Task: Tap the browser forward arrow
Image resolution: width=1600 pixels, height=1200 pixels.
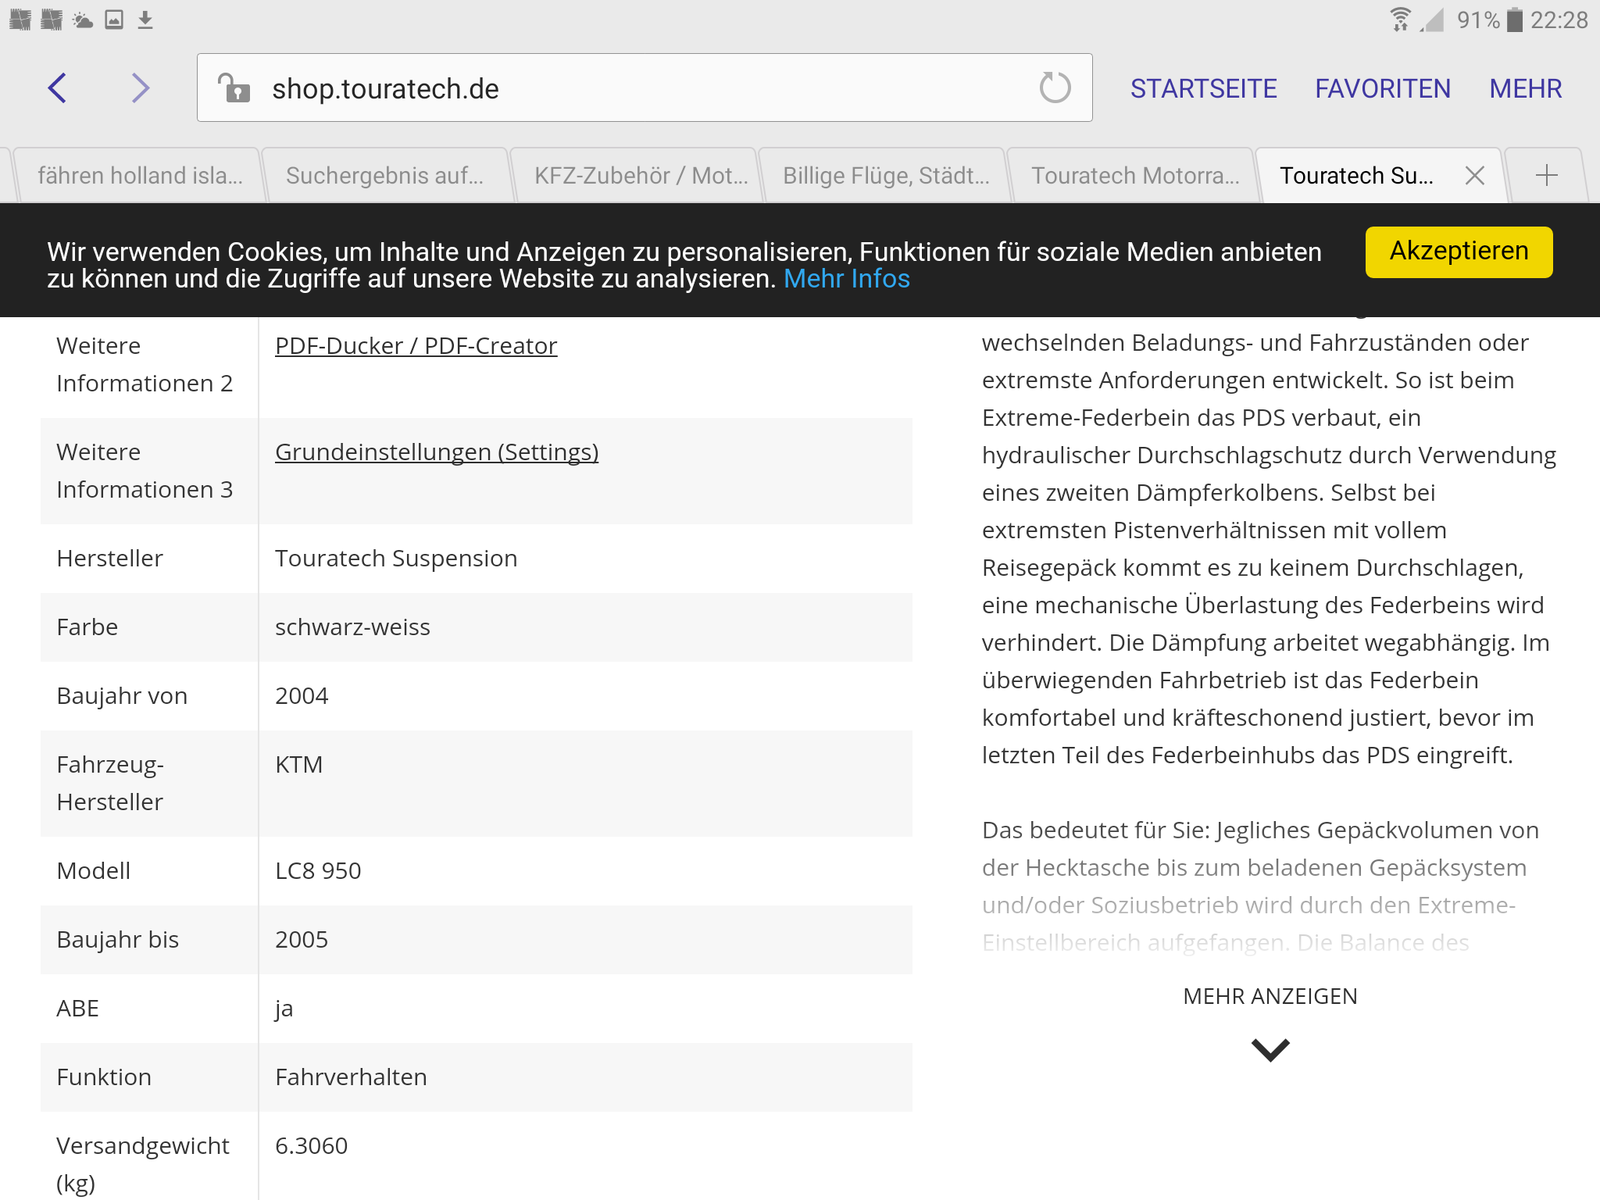Action: [140, 88]
